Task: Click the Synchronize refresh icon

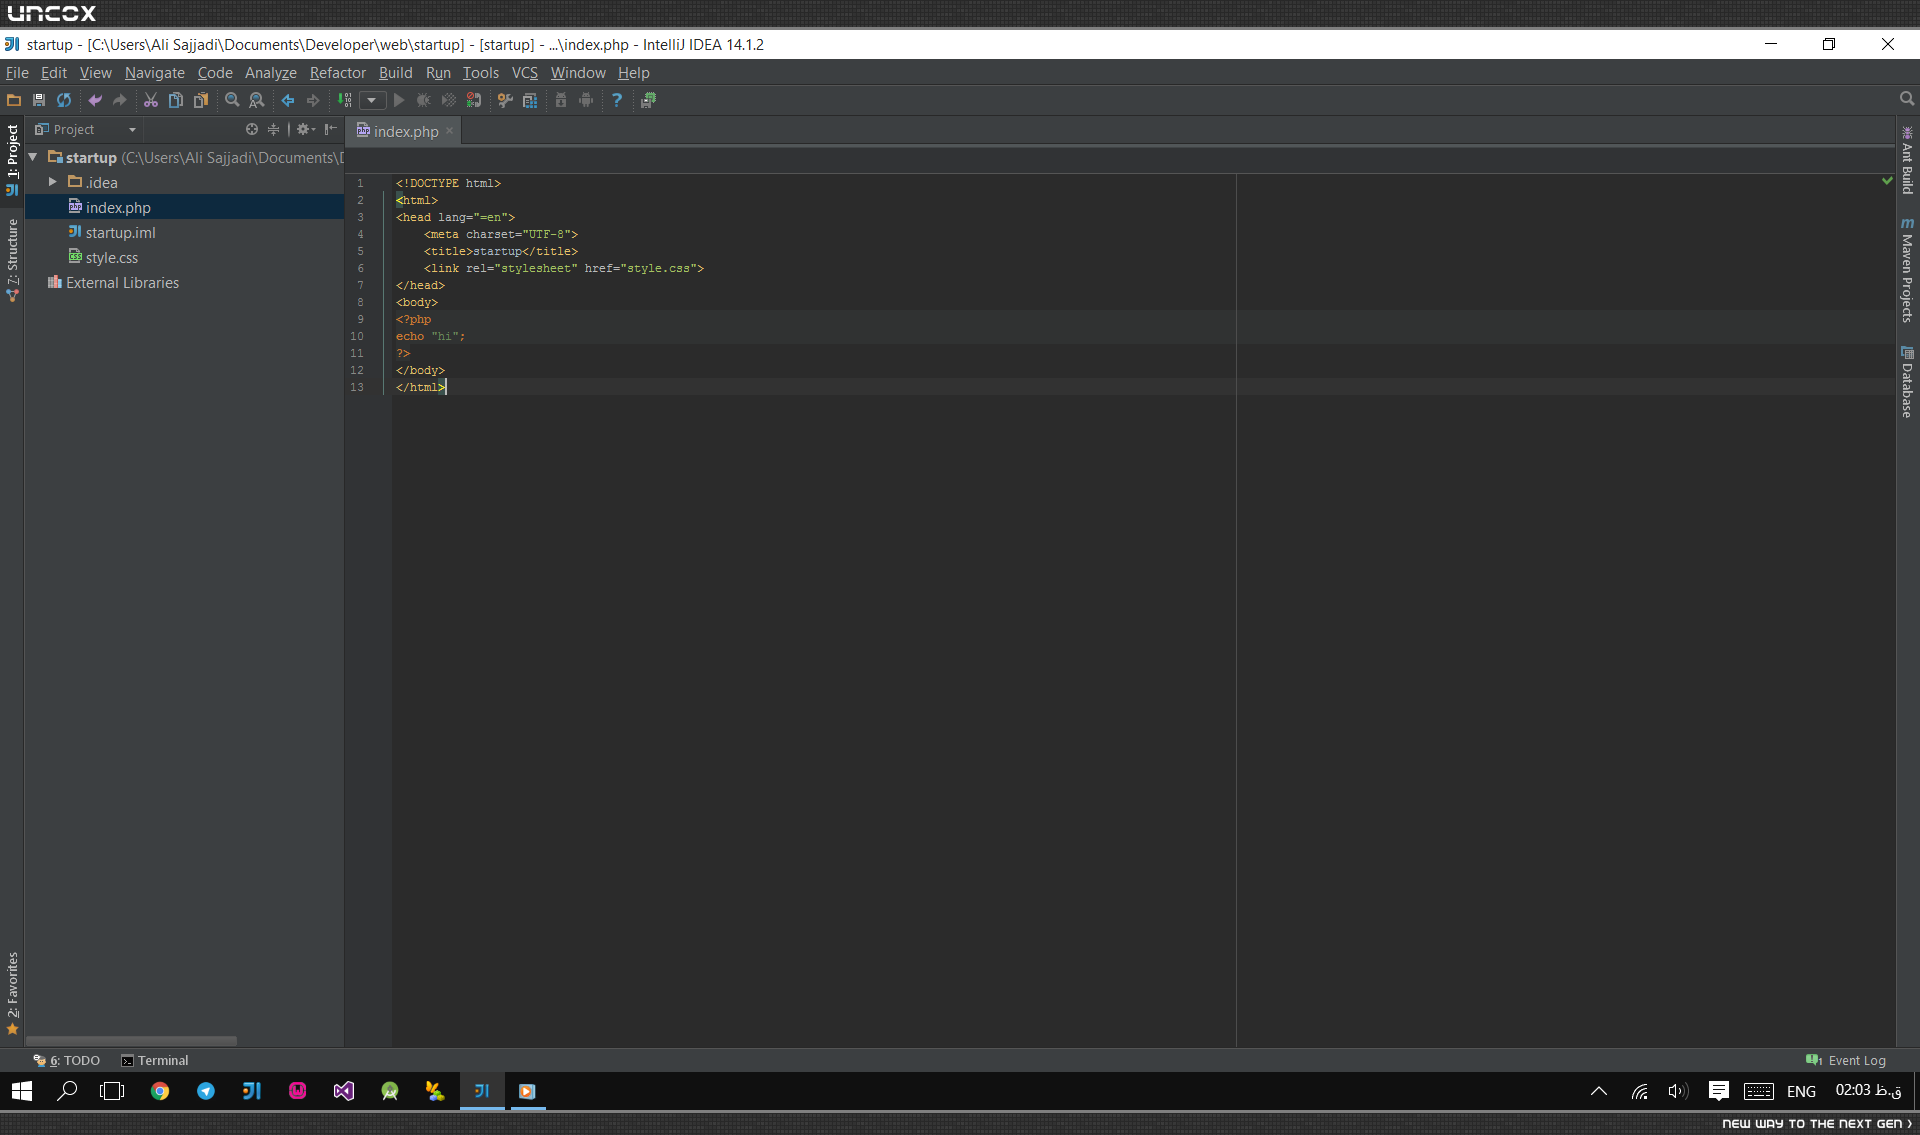Action: coord(64,100)
